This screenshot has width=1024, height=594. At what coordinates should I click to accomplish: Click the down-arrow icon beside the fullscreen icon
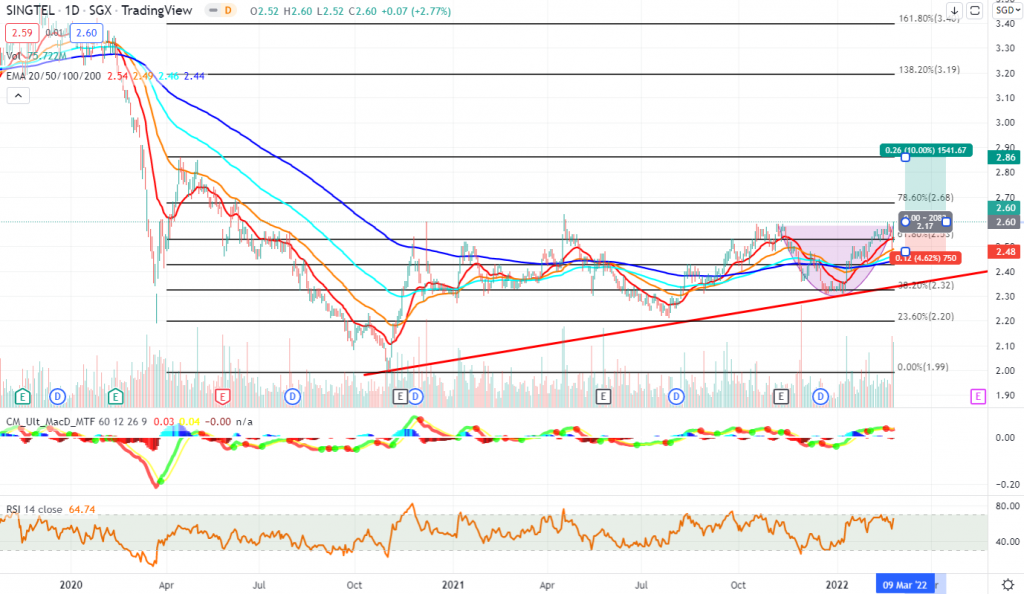click(954, 10)
